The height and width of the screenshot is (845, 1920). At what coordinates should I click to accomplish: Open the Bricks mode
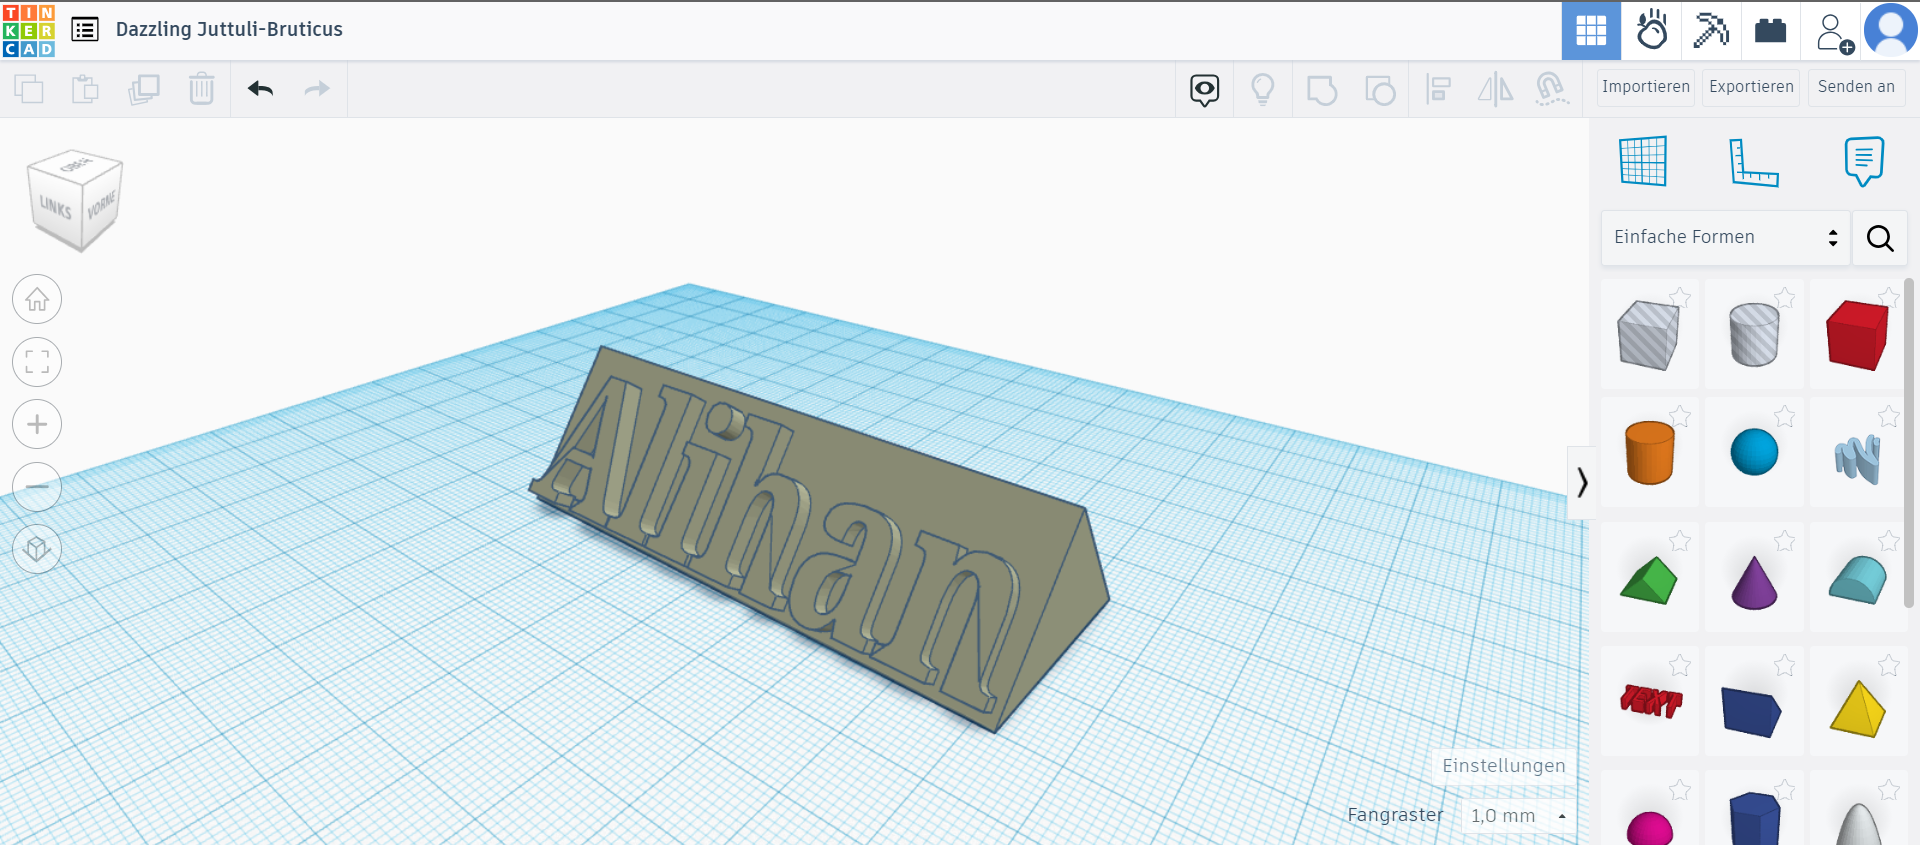point(1770,31)
